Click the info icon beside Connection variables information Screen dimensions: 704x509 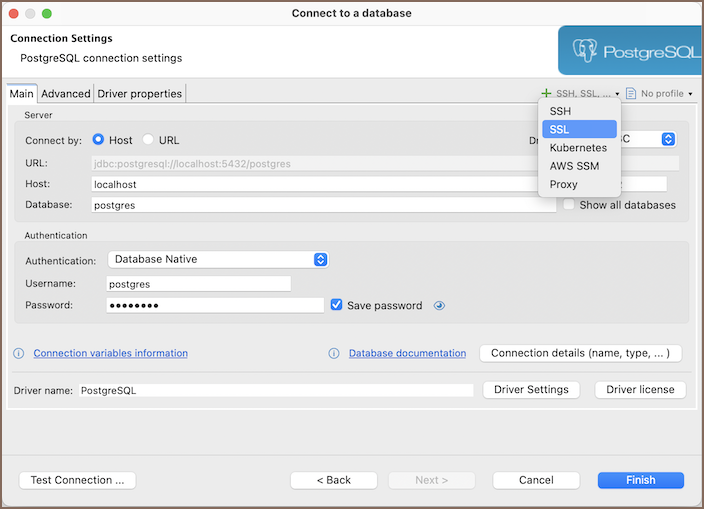(x=18, y=353)
